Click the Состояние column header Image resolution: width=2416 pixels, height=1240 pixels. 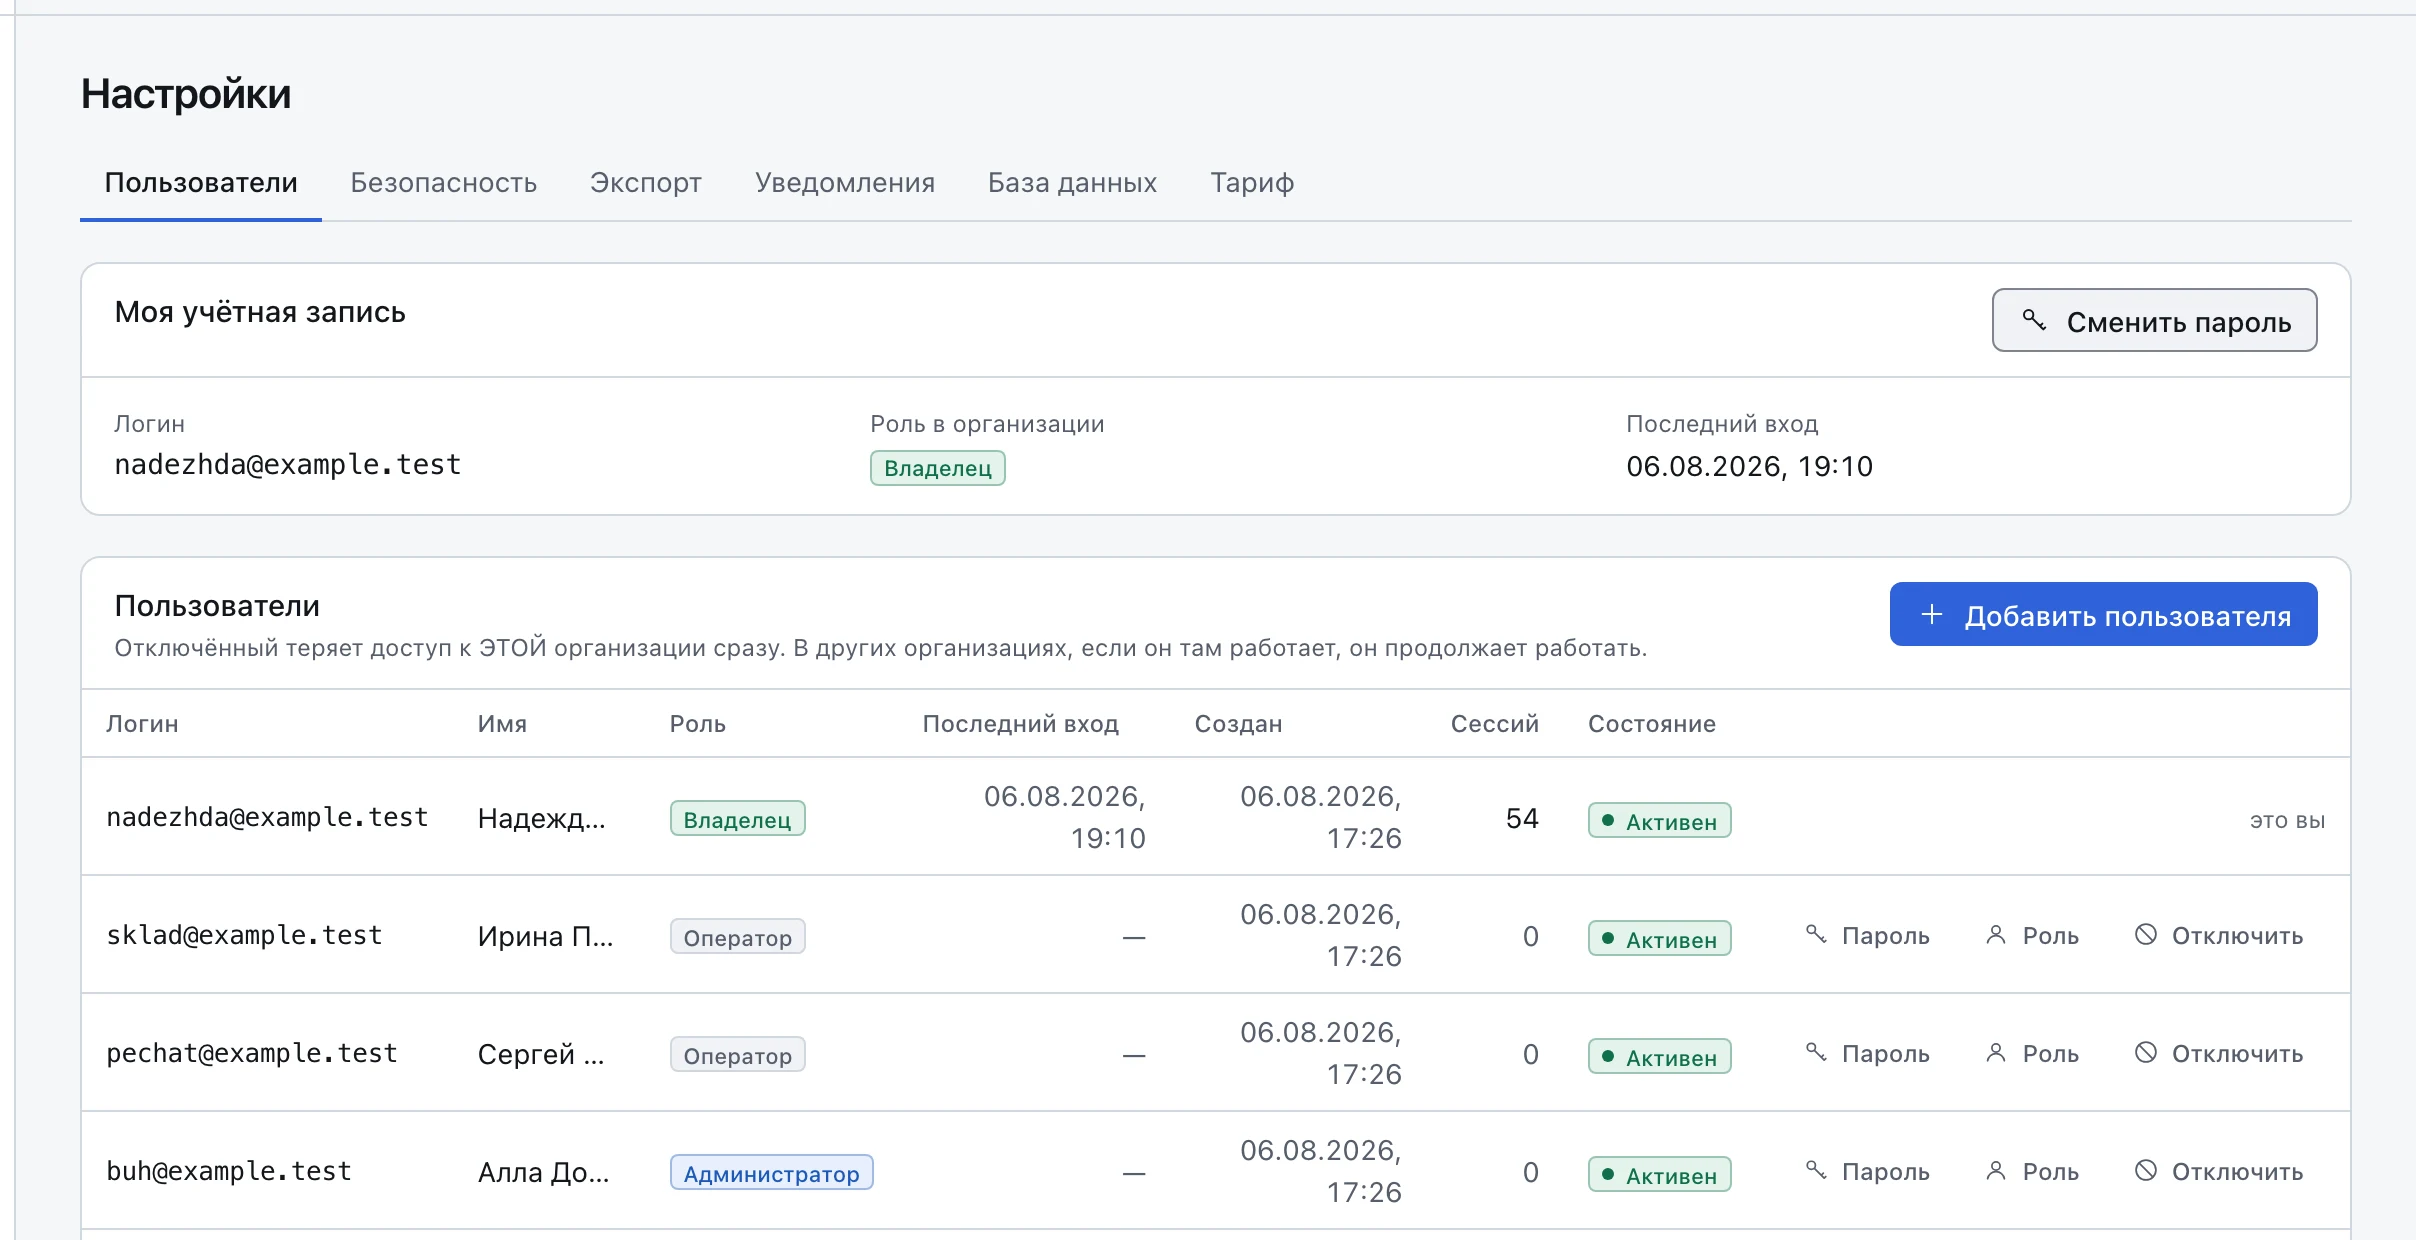click(1652, 723)
